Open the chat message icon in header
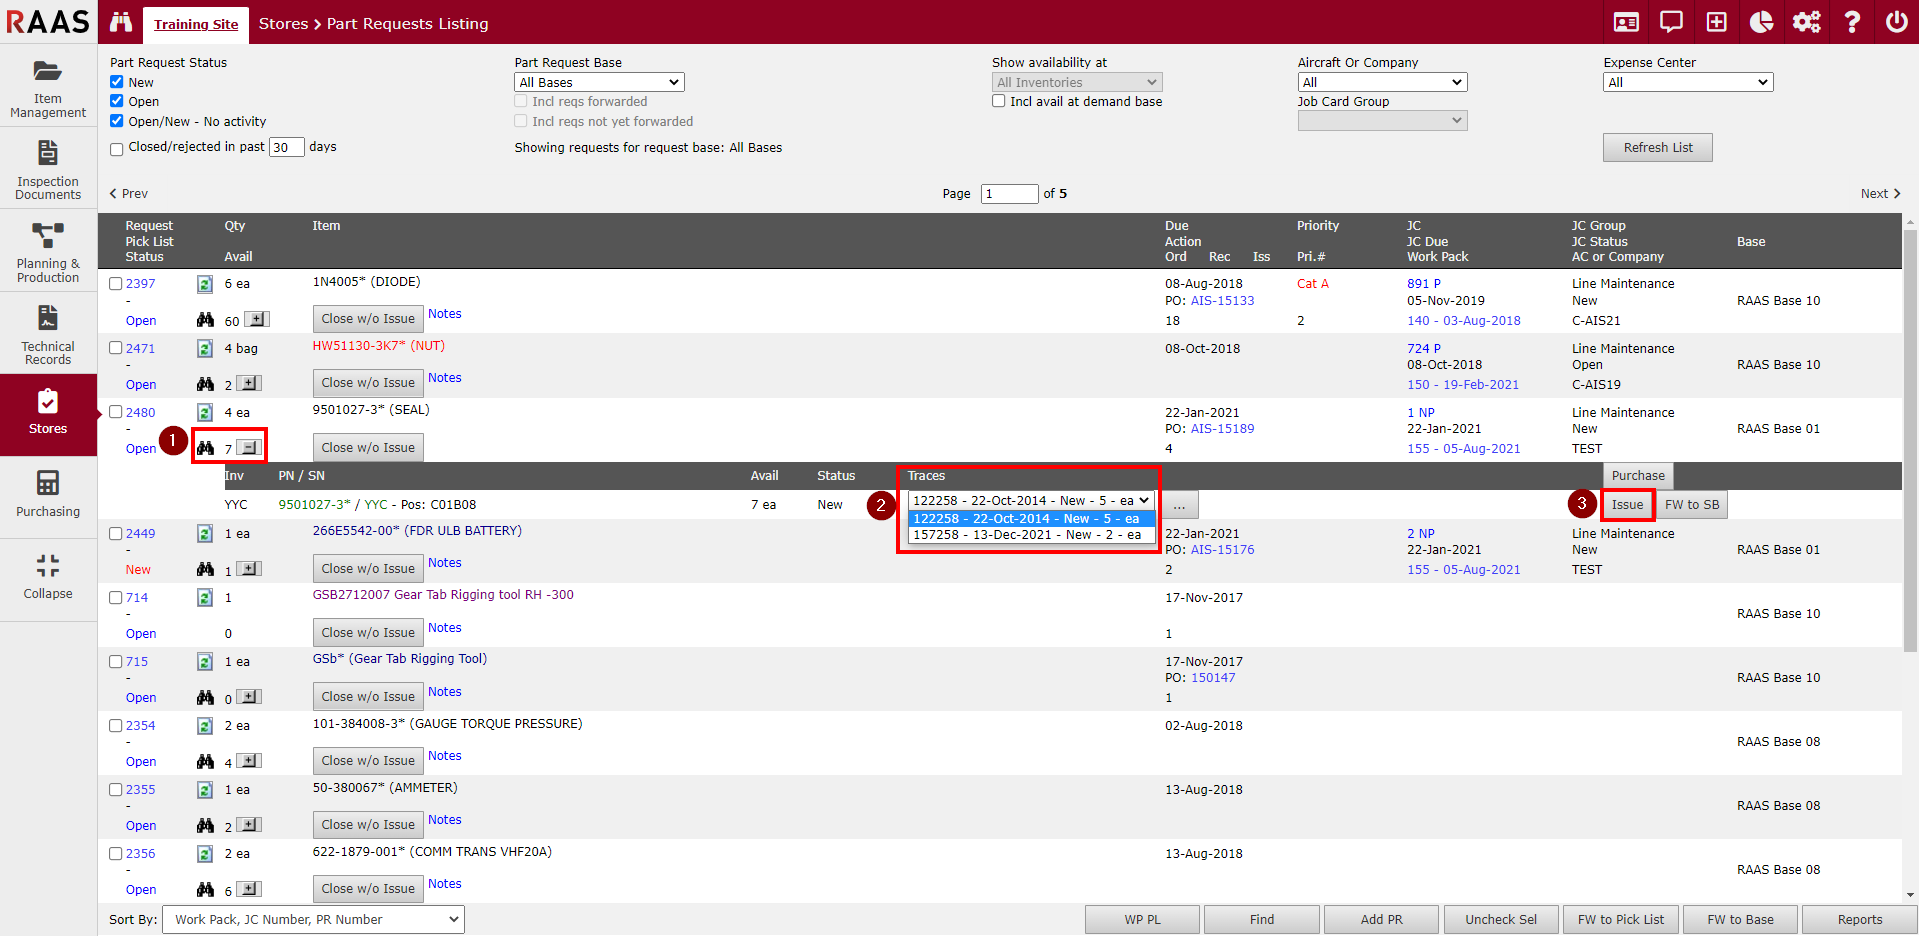The height and width of the screenshot is (936, 1919). coord(1671,22)
